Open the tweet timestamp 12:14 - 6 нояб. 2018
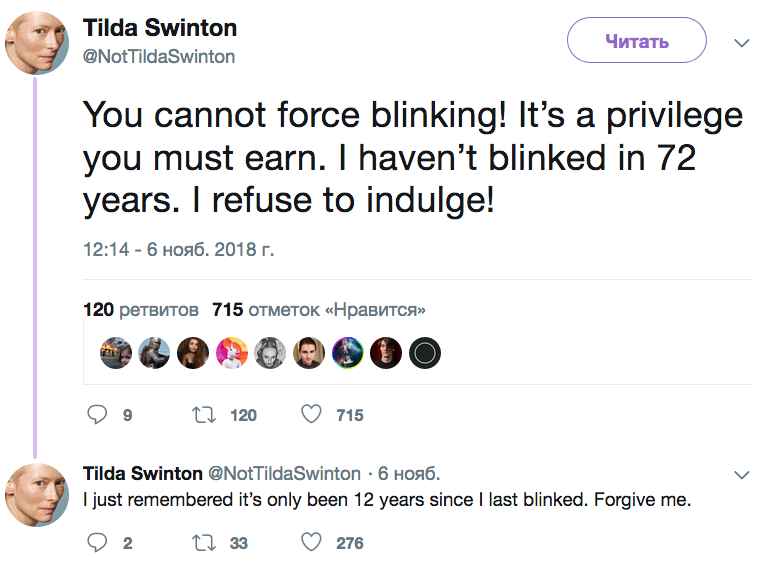 (x=179, y=250)
